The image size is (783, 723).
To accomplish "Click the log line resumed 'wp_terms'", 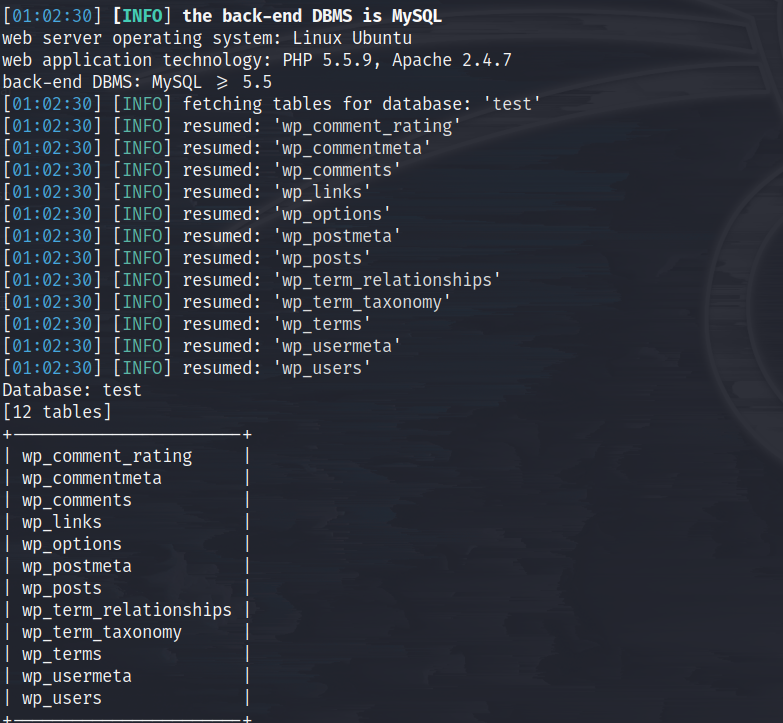I will point(187,324).
